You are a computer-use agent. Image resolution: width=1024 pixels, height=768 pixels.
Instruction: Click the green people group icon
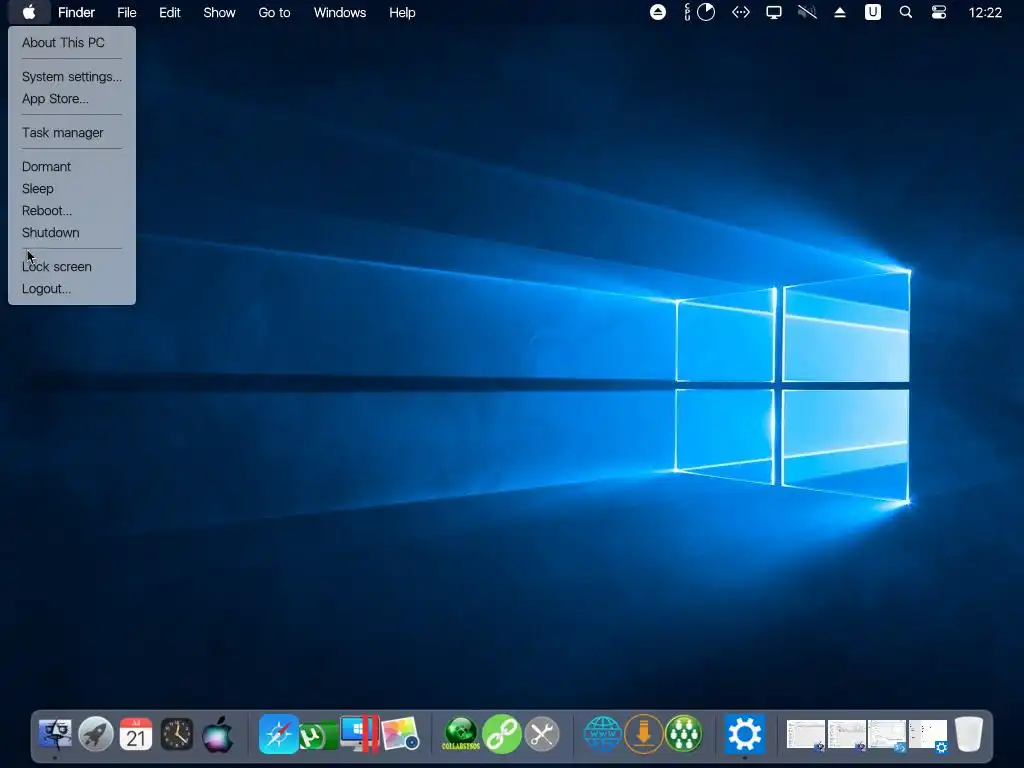click(x=684, y=734)
